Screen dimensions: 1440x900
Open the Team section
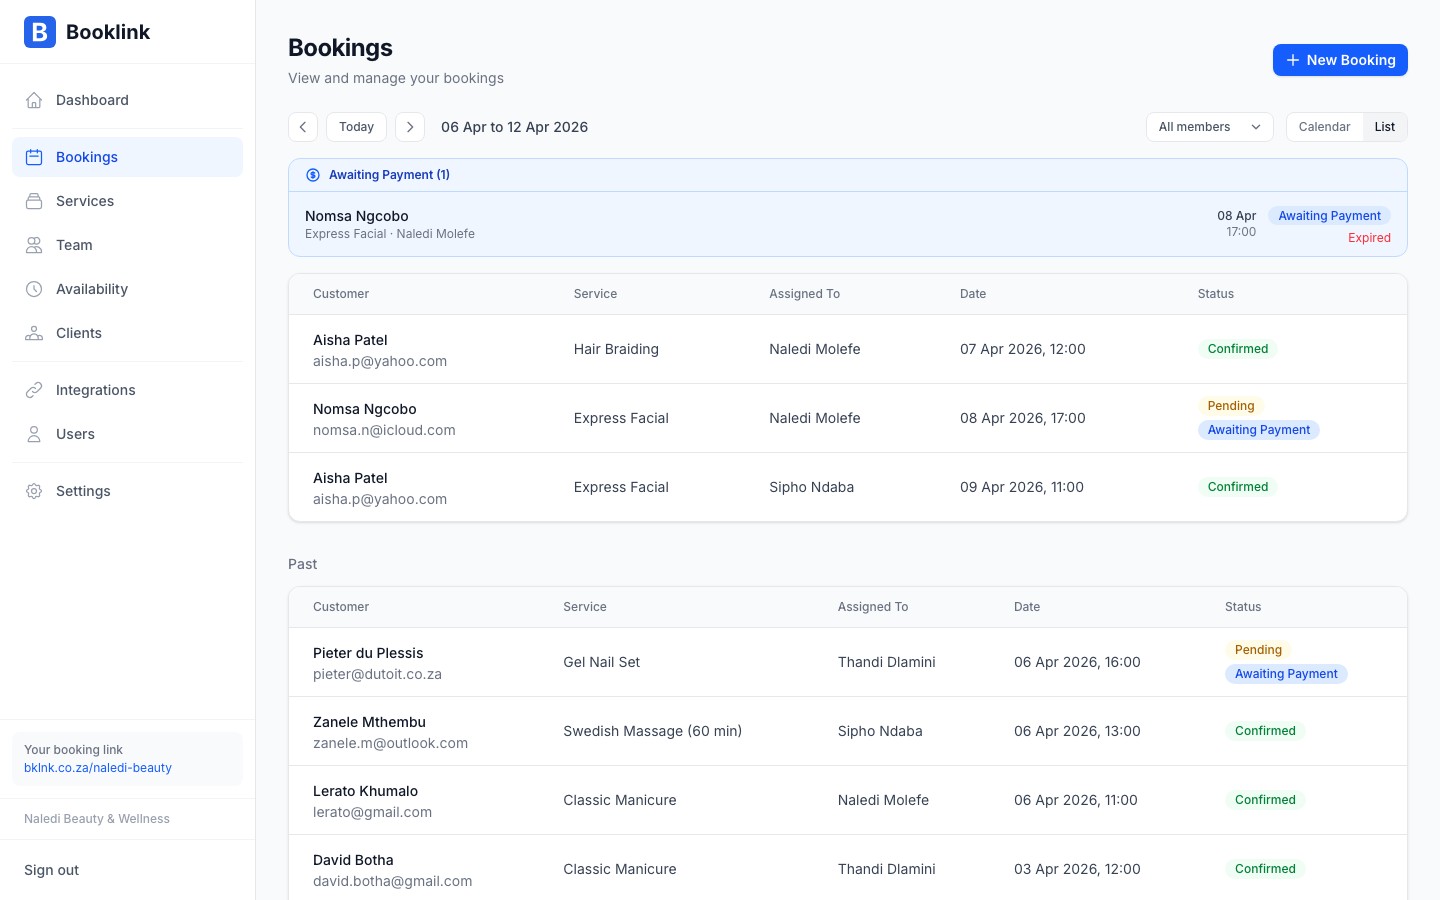click(74, 245)
